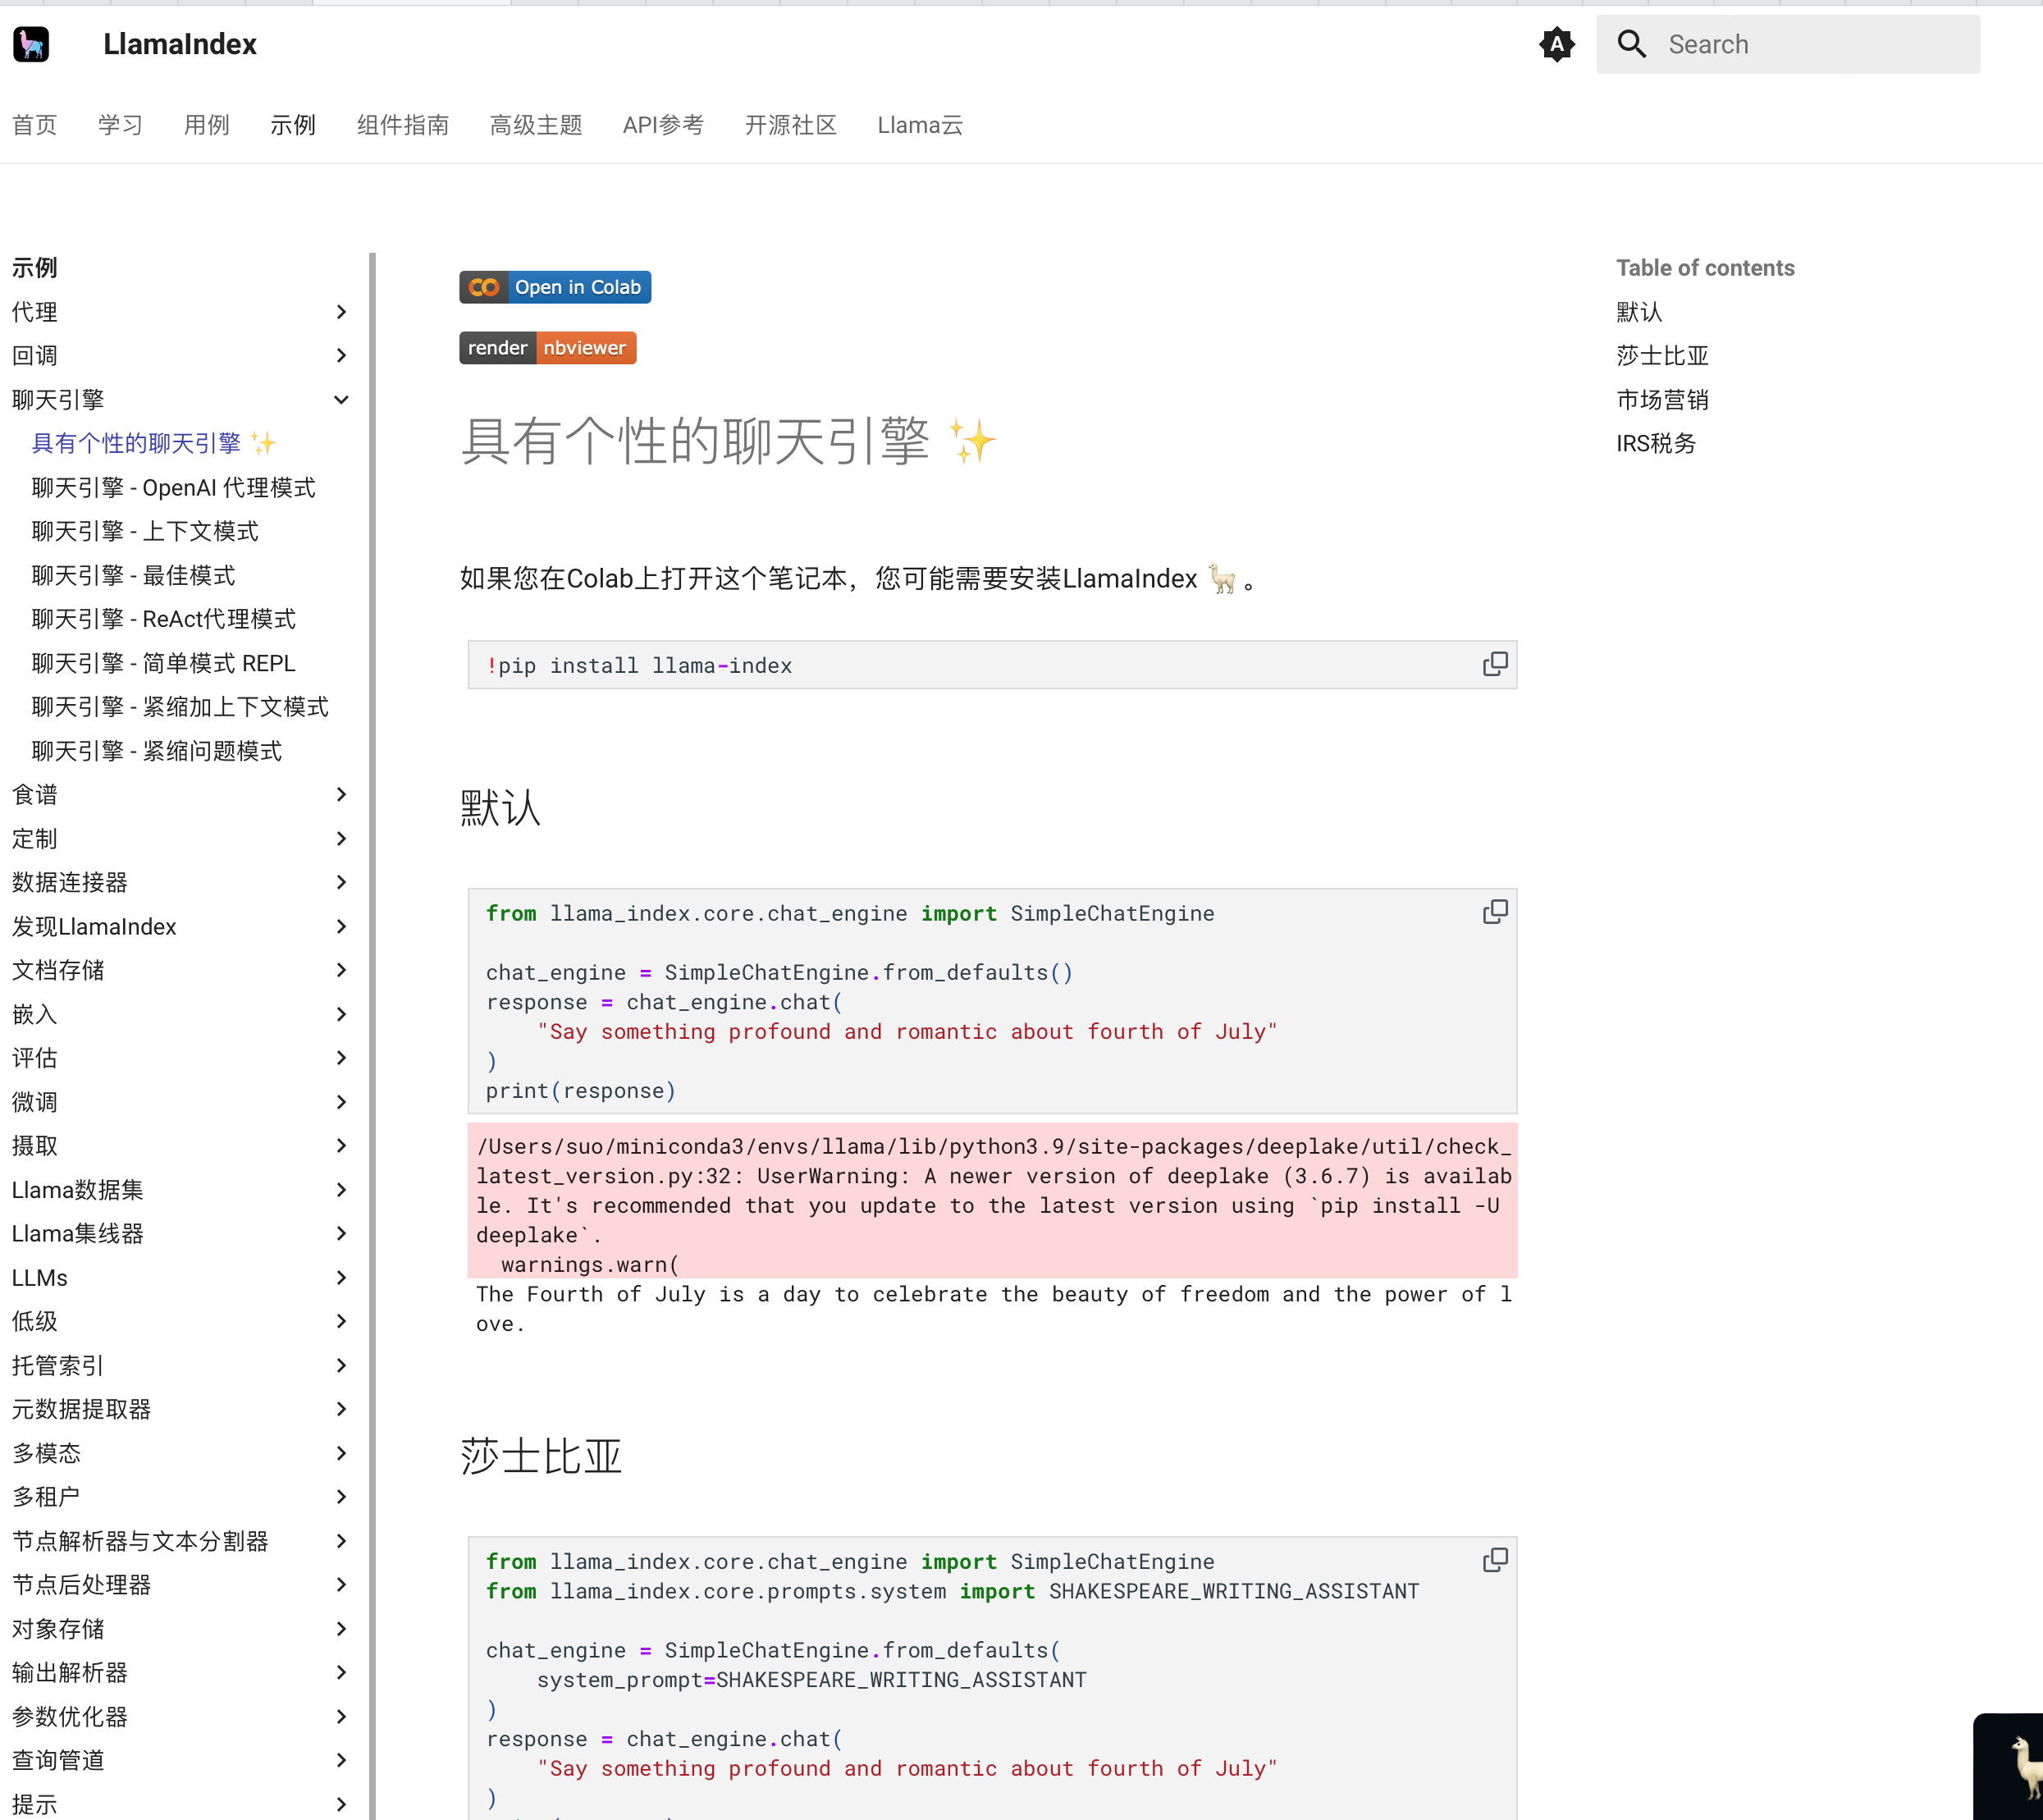2043x1820 pixels.
Task: Collapse the 聊天引擎 sidebar section
Action: point(341,400)
